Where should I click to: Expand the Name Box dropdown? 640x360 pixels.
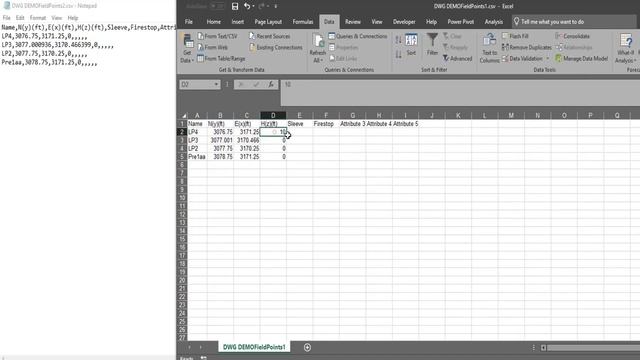(216, 84)
